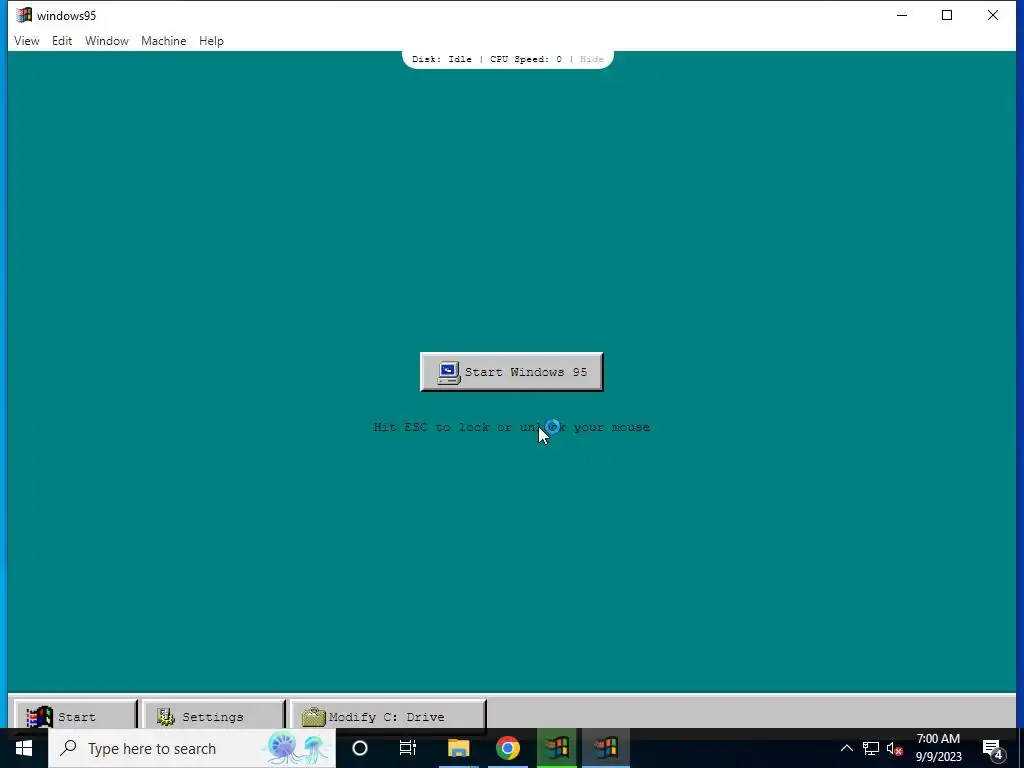This screenshot has width=1024, height=768.
Task: Open File Explorer from the taskbar
Action: (458, 748)
